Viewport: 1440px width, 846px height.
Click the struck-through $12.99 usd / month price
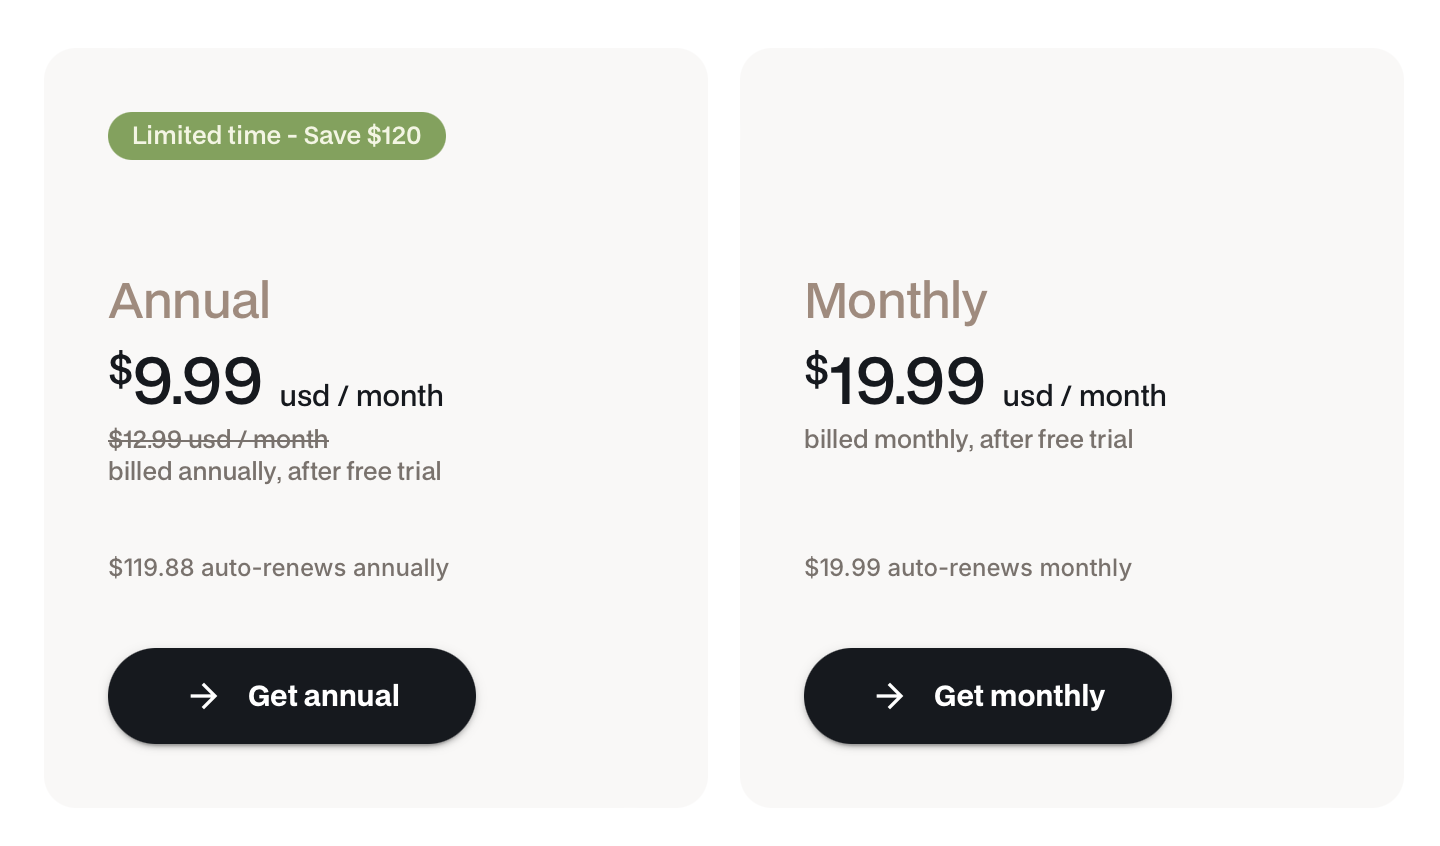tap(218, 439)
